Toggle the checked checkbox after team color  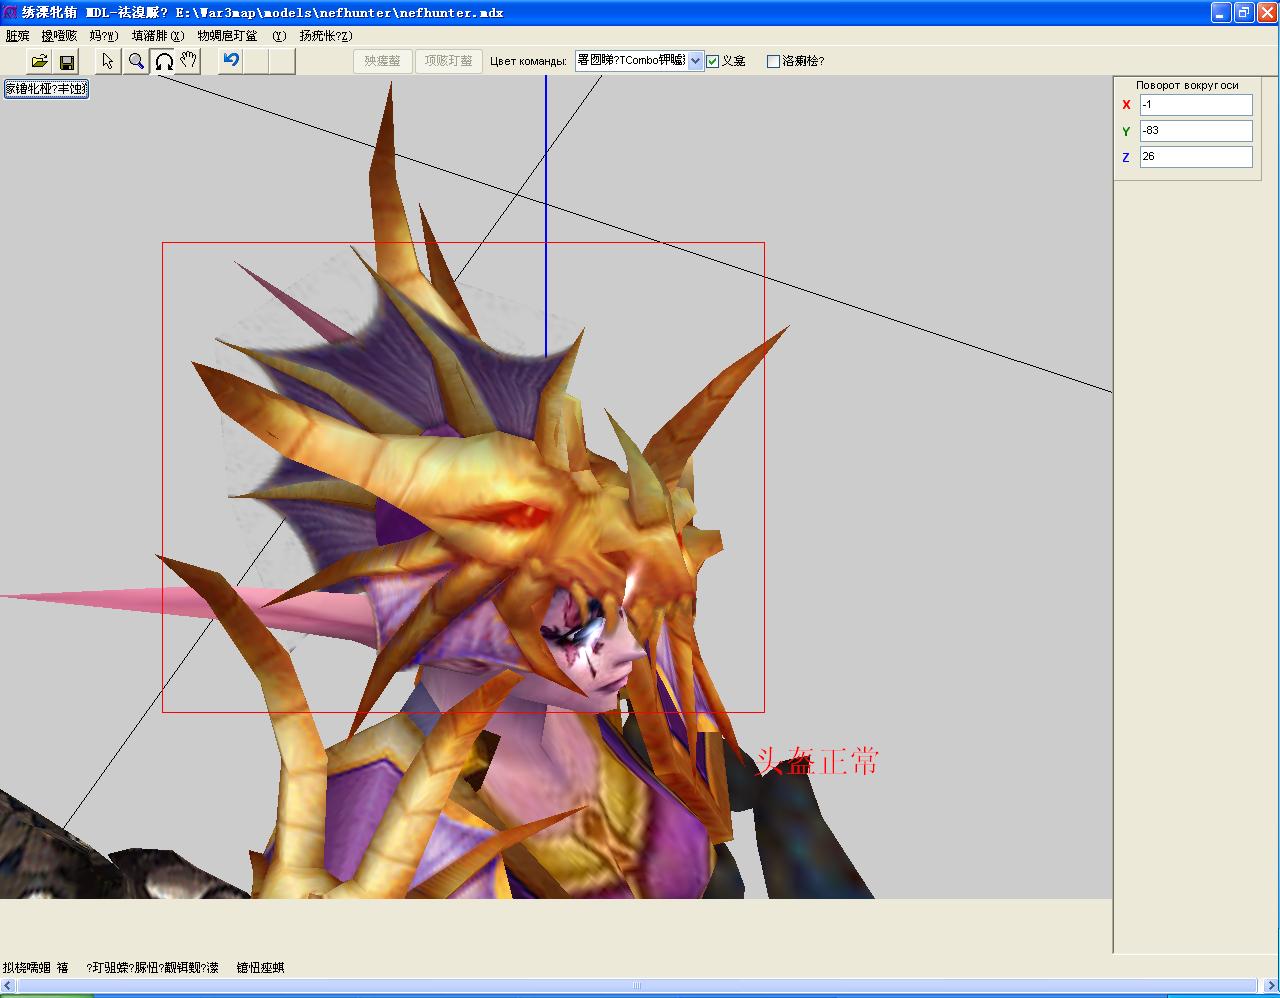tap(713, 61)
